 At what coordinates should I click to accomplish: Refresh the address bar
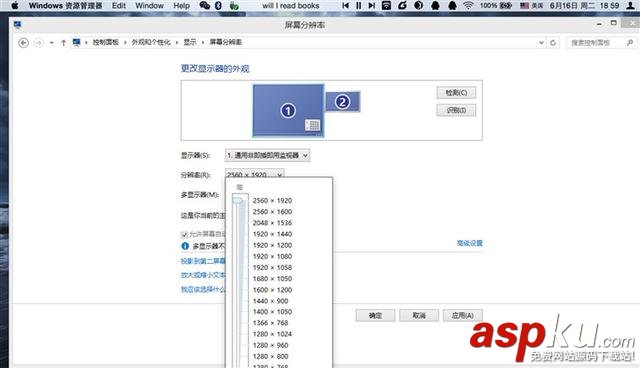[x=553, y=42]
